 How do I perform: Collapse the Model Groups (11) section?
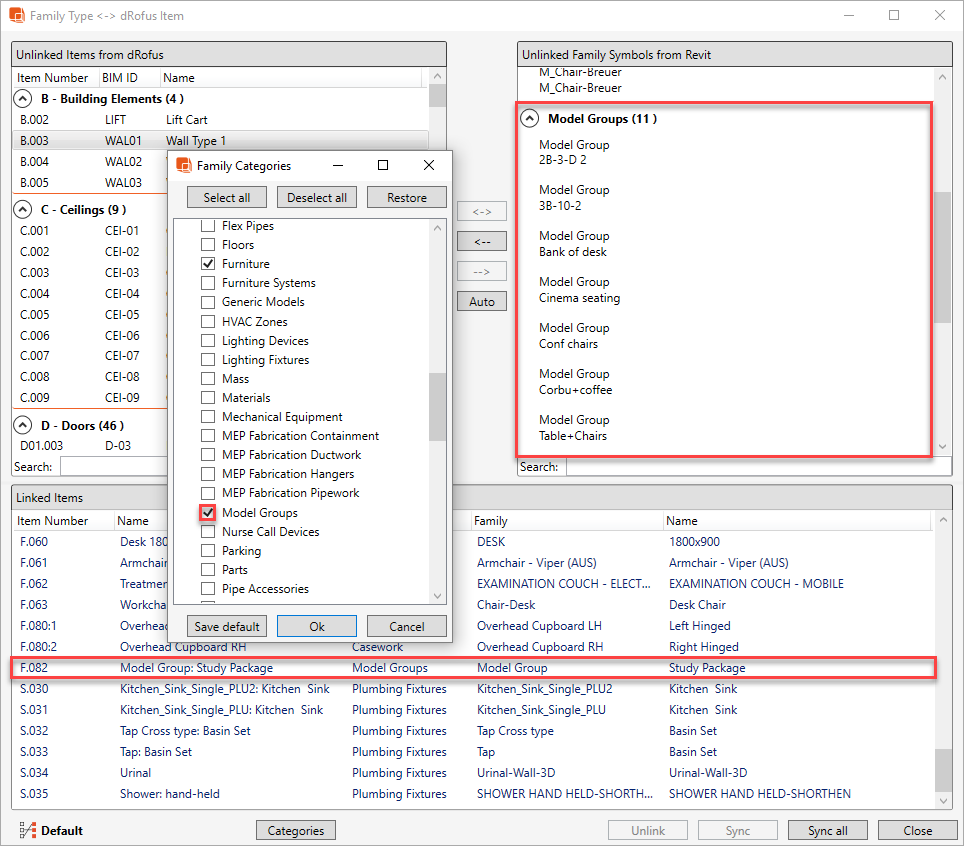tap(530, 119)
